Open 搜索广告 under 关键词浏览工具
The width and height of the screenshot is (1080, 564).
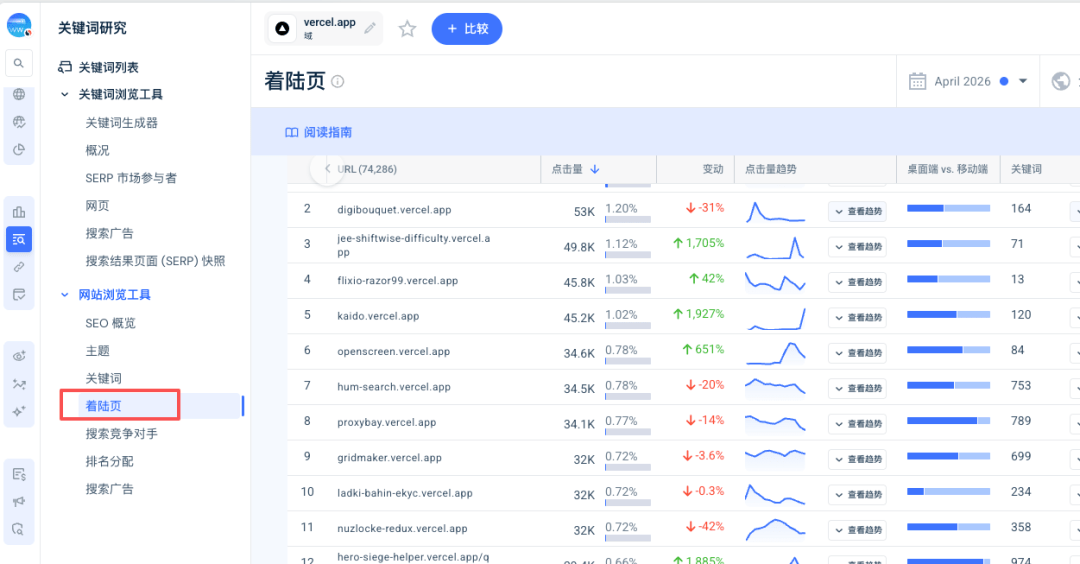click(110, 233)
